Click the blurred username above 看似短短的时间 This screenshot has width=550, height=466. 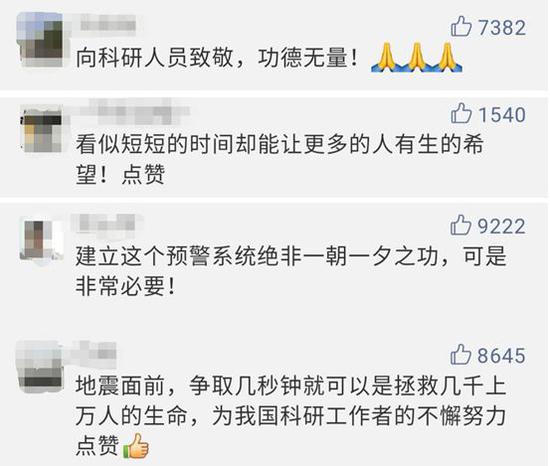pyautogui.click(x=134, y=111)
